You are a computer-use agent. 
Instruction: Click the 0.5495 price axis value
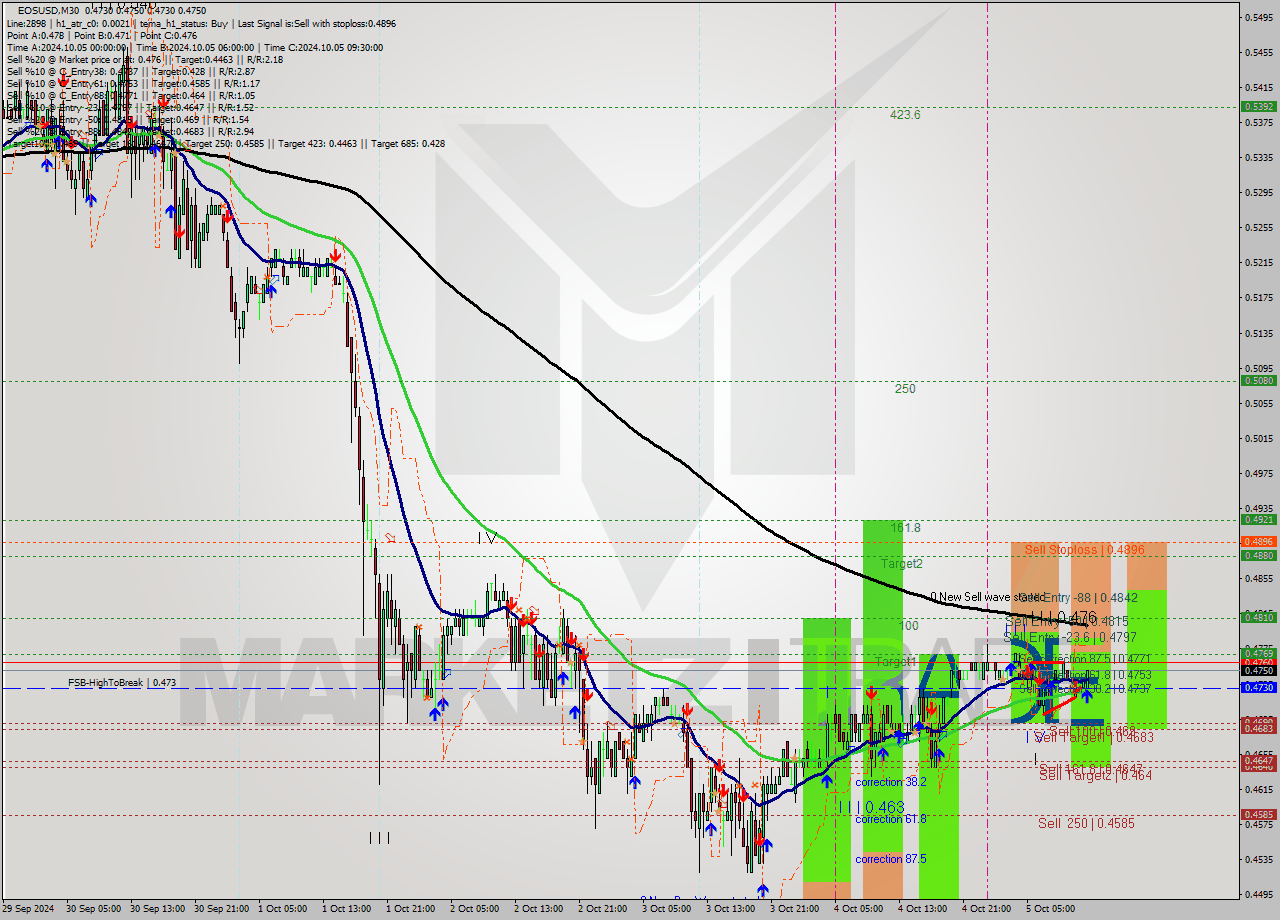(x=1257, y=17)
